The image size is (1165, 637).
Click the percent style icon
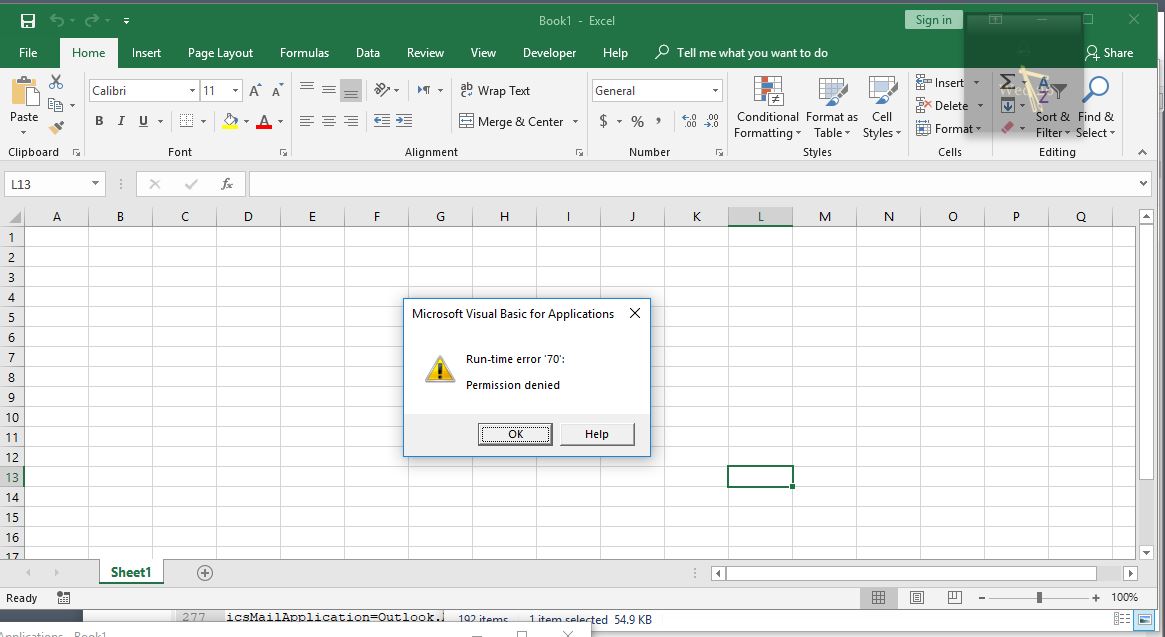coord(637,121)
